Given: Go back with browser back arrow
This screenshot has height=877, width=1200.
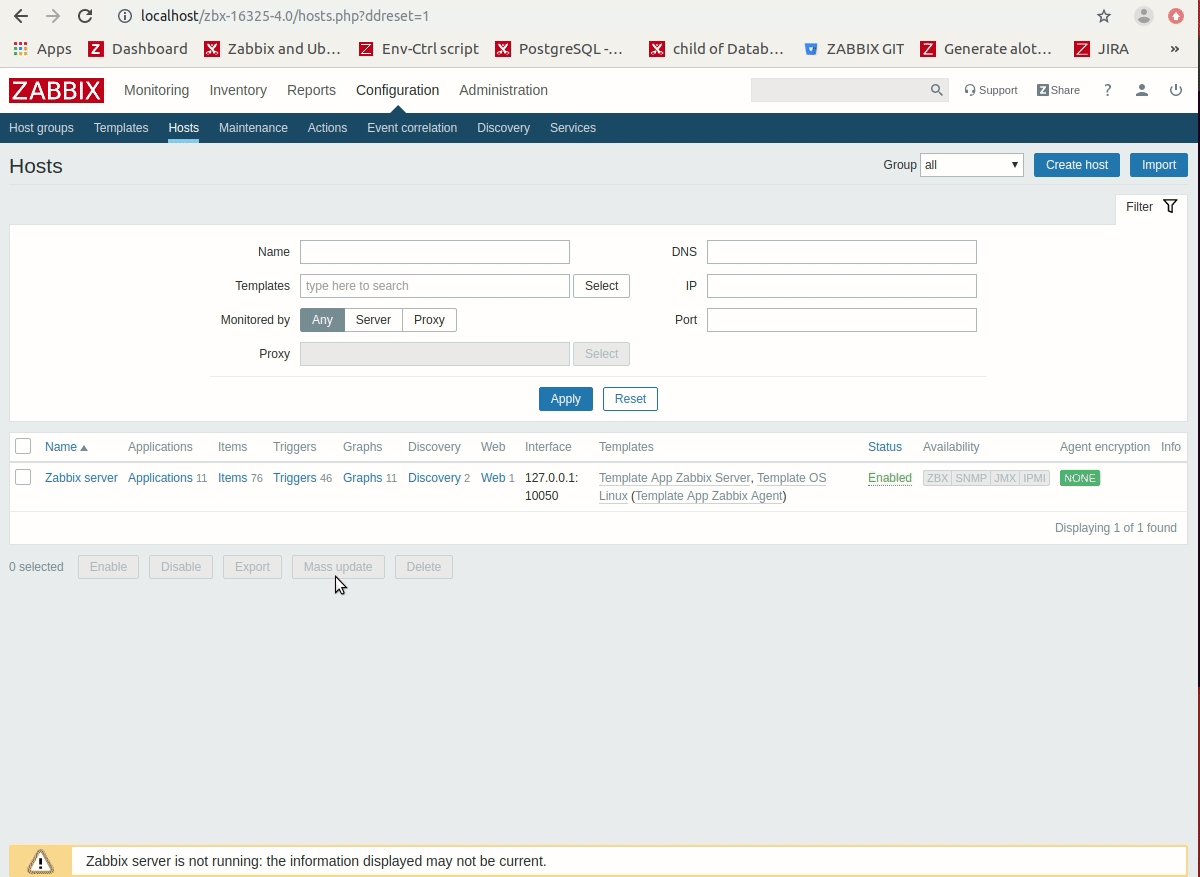Looking at the screenshot, I should pos(21,16).
